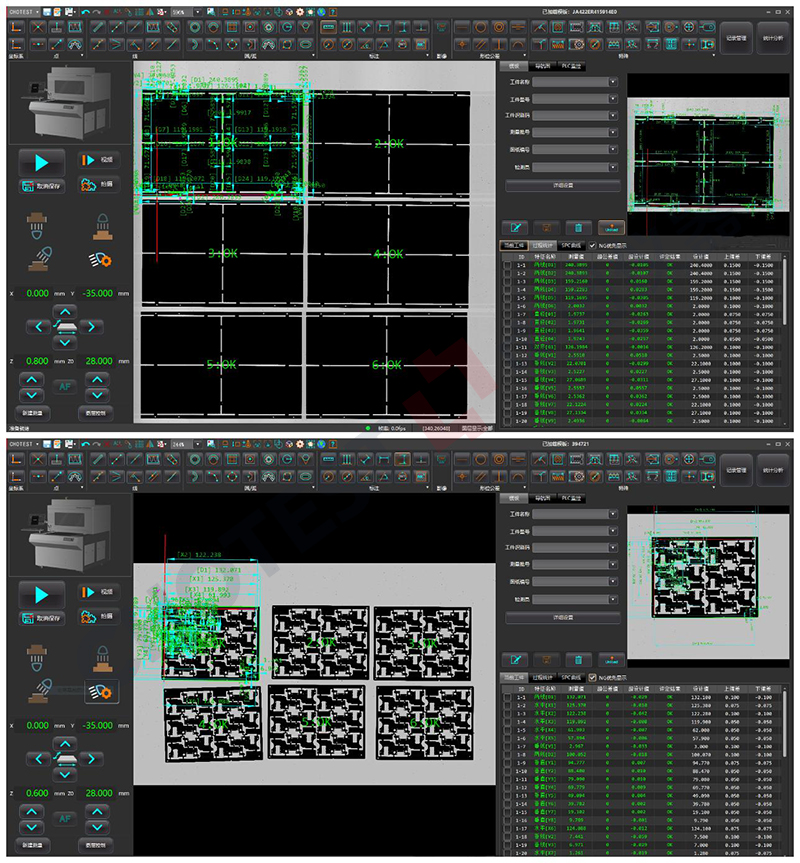Toggle the top ring light icon in top window
The height and width of the screenshot is (863, 800).
[x=37, y=226]
